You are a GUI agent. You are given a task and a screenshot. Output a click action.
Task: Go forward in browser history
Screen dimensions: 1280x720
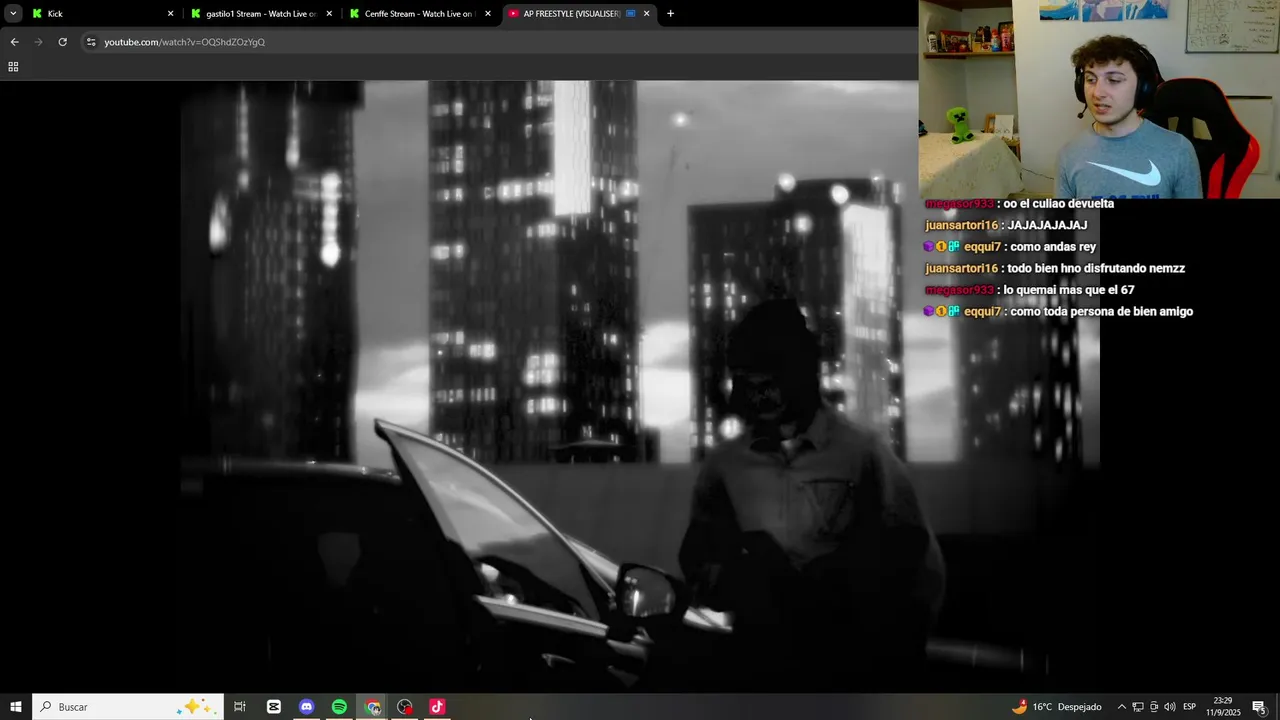click(38, 42)
